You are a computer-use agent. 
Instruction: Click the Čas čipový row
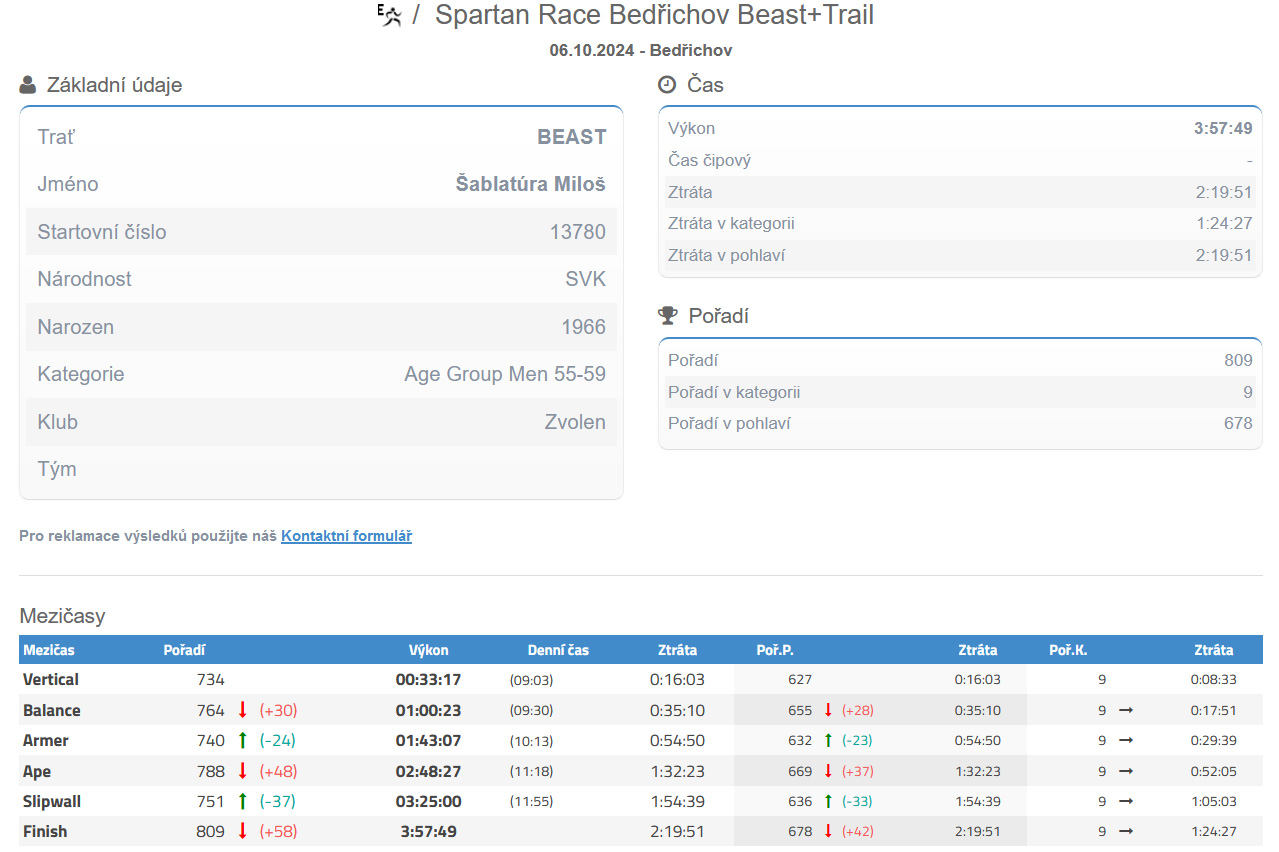960,160
